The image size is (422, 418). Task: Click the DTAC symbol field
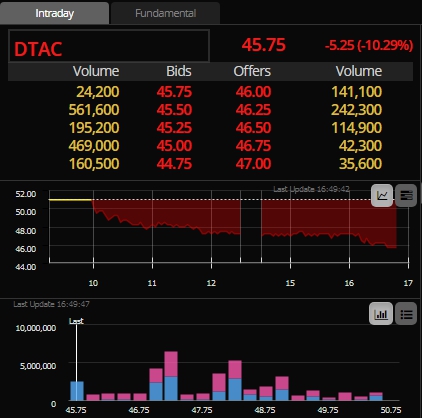click(x=109, y=46)
